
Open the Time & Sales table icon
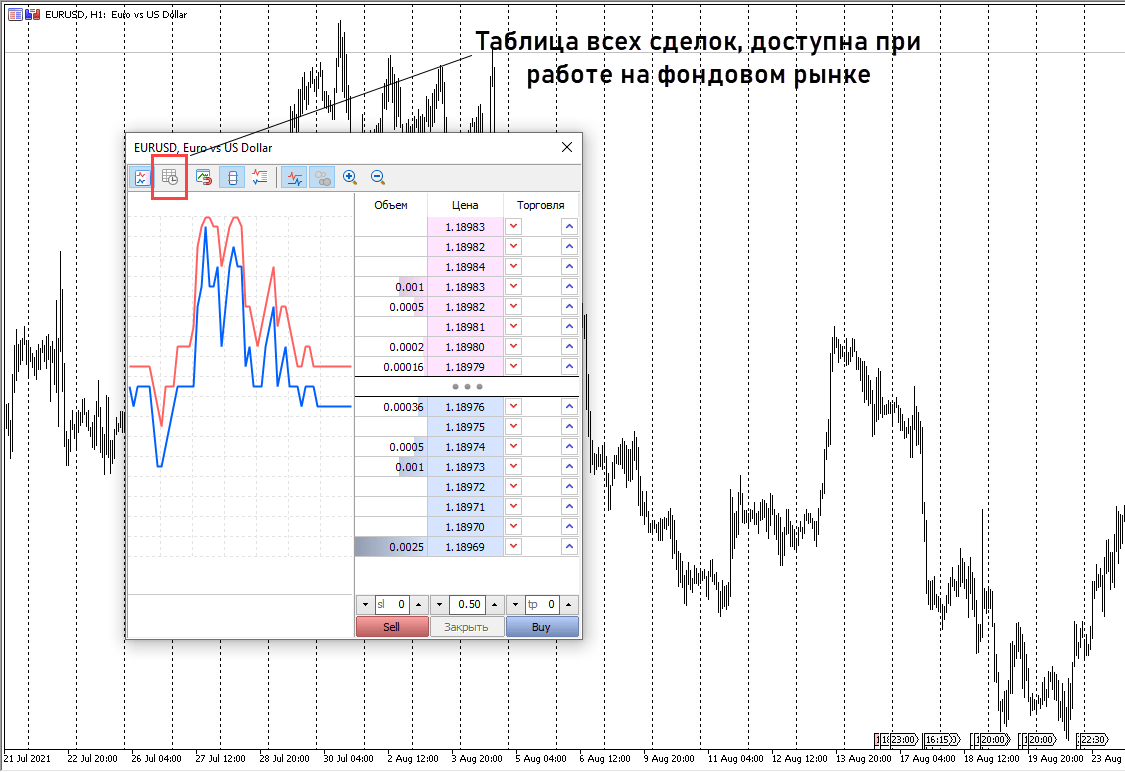(x=170, y=177)
